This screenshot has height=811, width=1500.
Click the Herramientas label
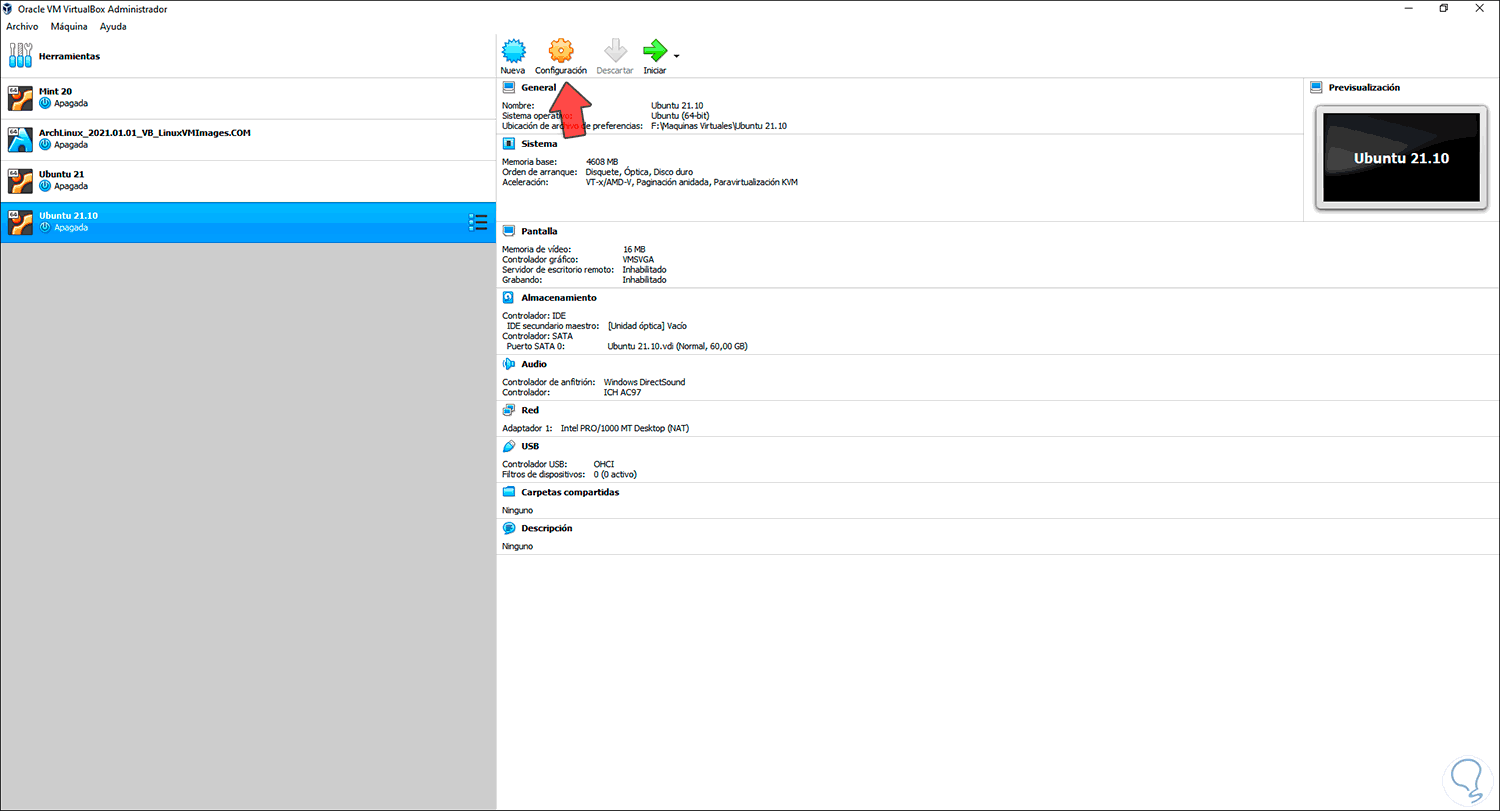click(69, 57)
